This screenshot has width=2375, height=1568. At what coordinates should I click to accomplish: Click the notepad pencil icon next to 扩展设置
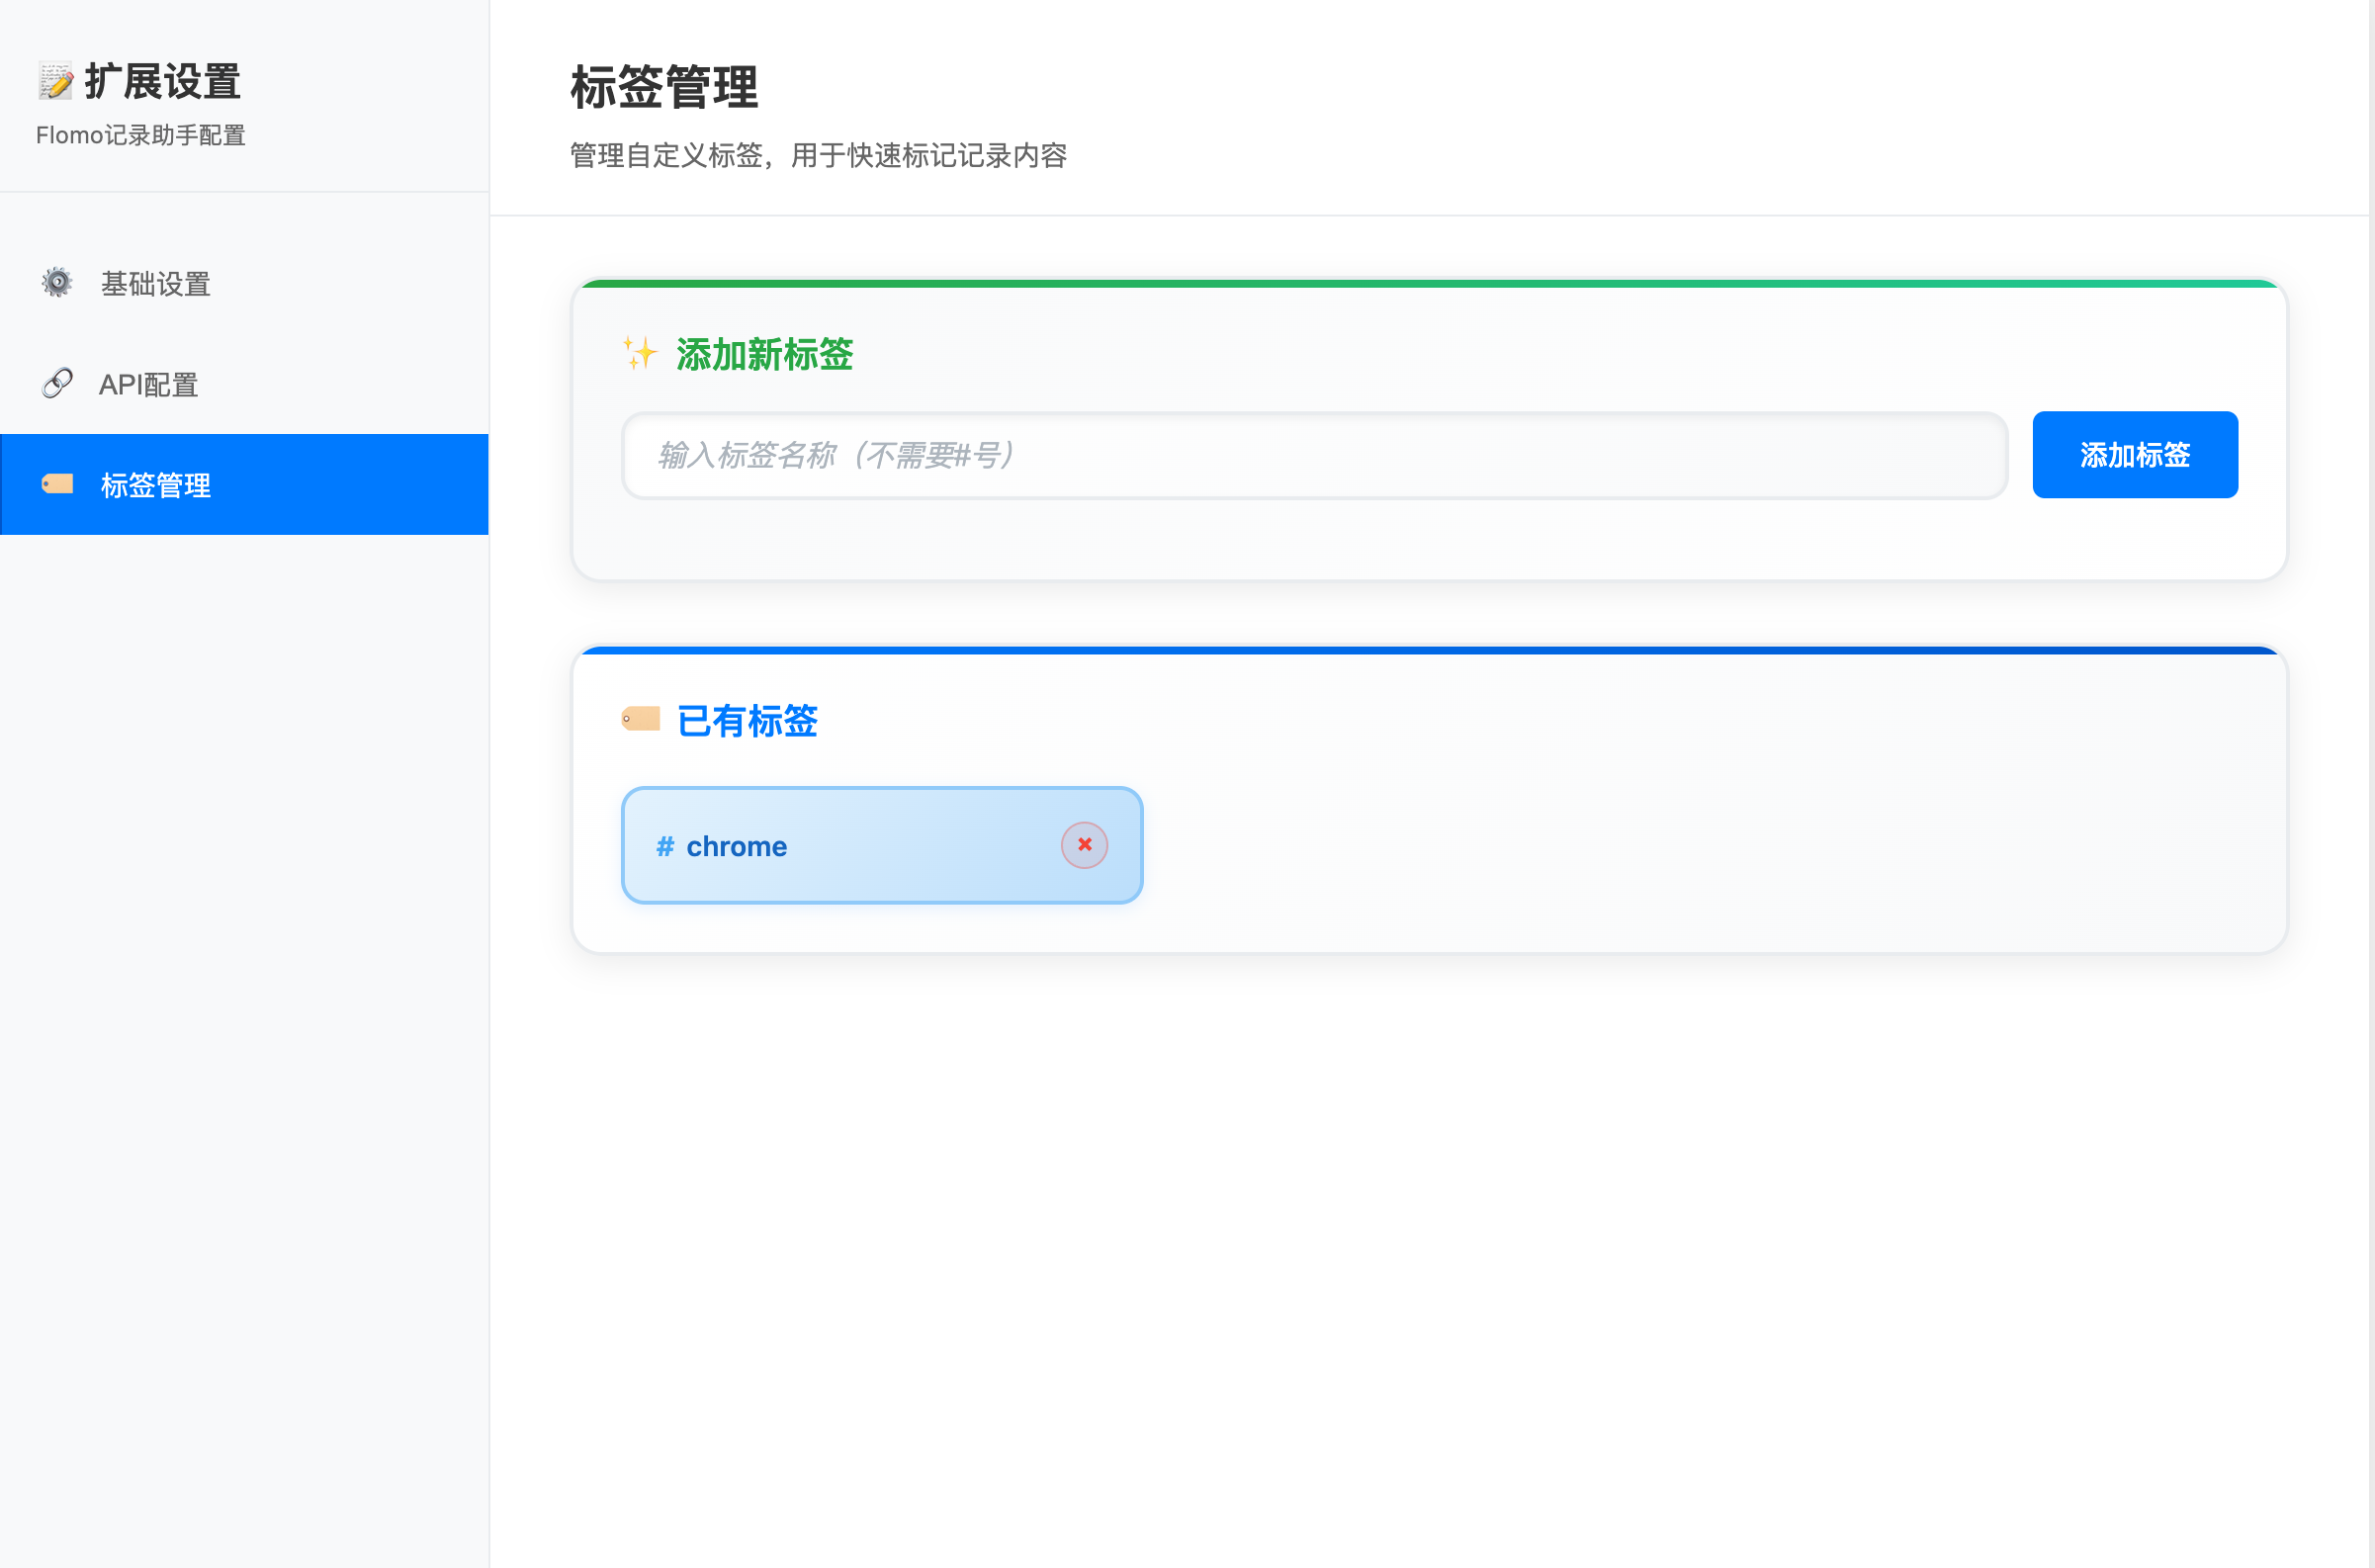click(x=56, y=81)
